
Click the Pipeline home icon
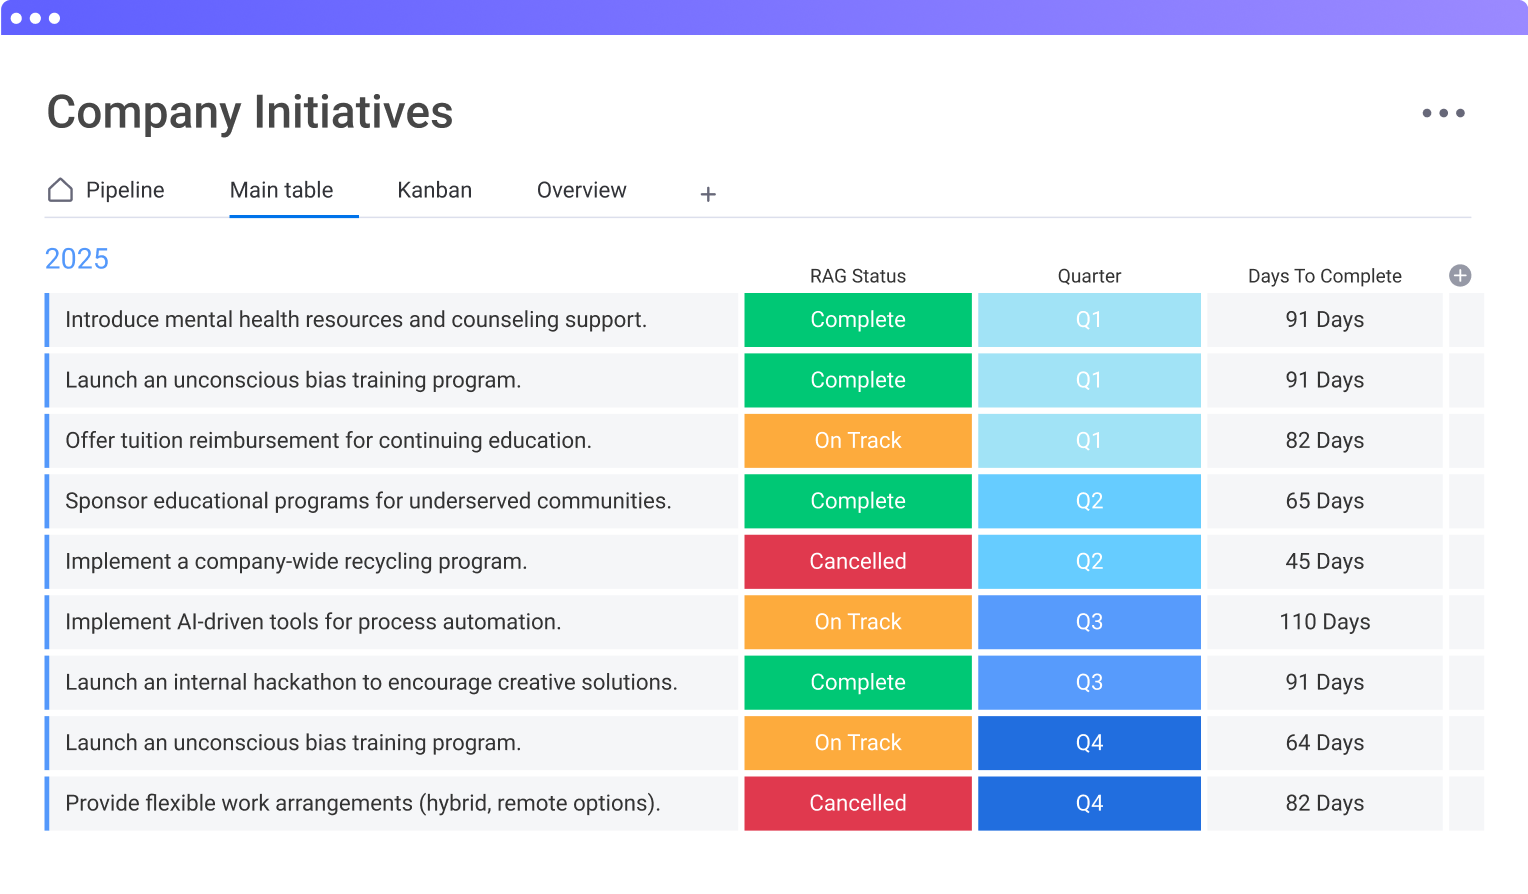(x=61, y=190)
